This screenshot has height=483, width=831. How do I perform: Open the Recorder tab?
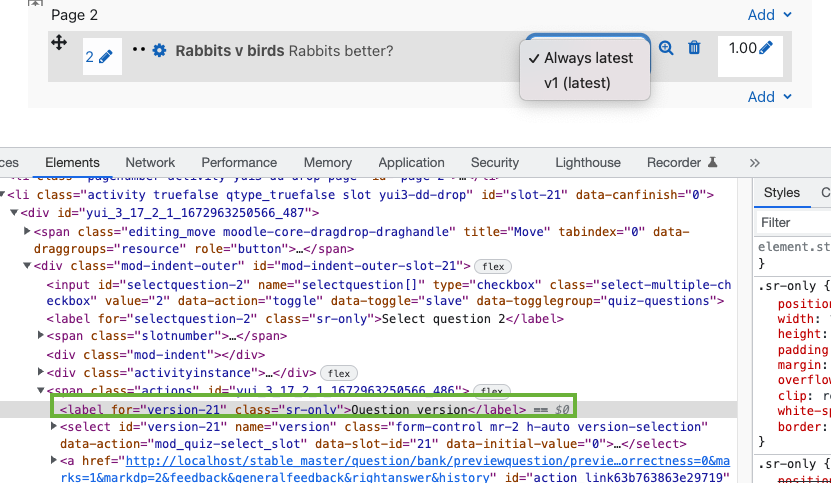[x=674, y=162]
